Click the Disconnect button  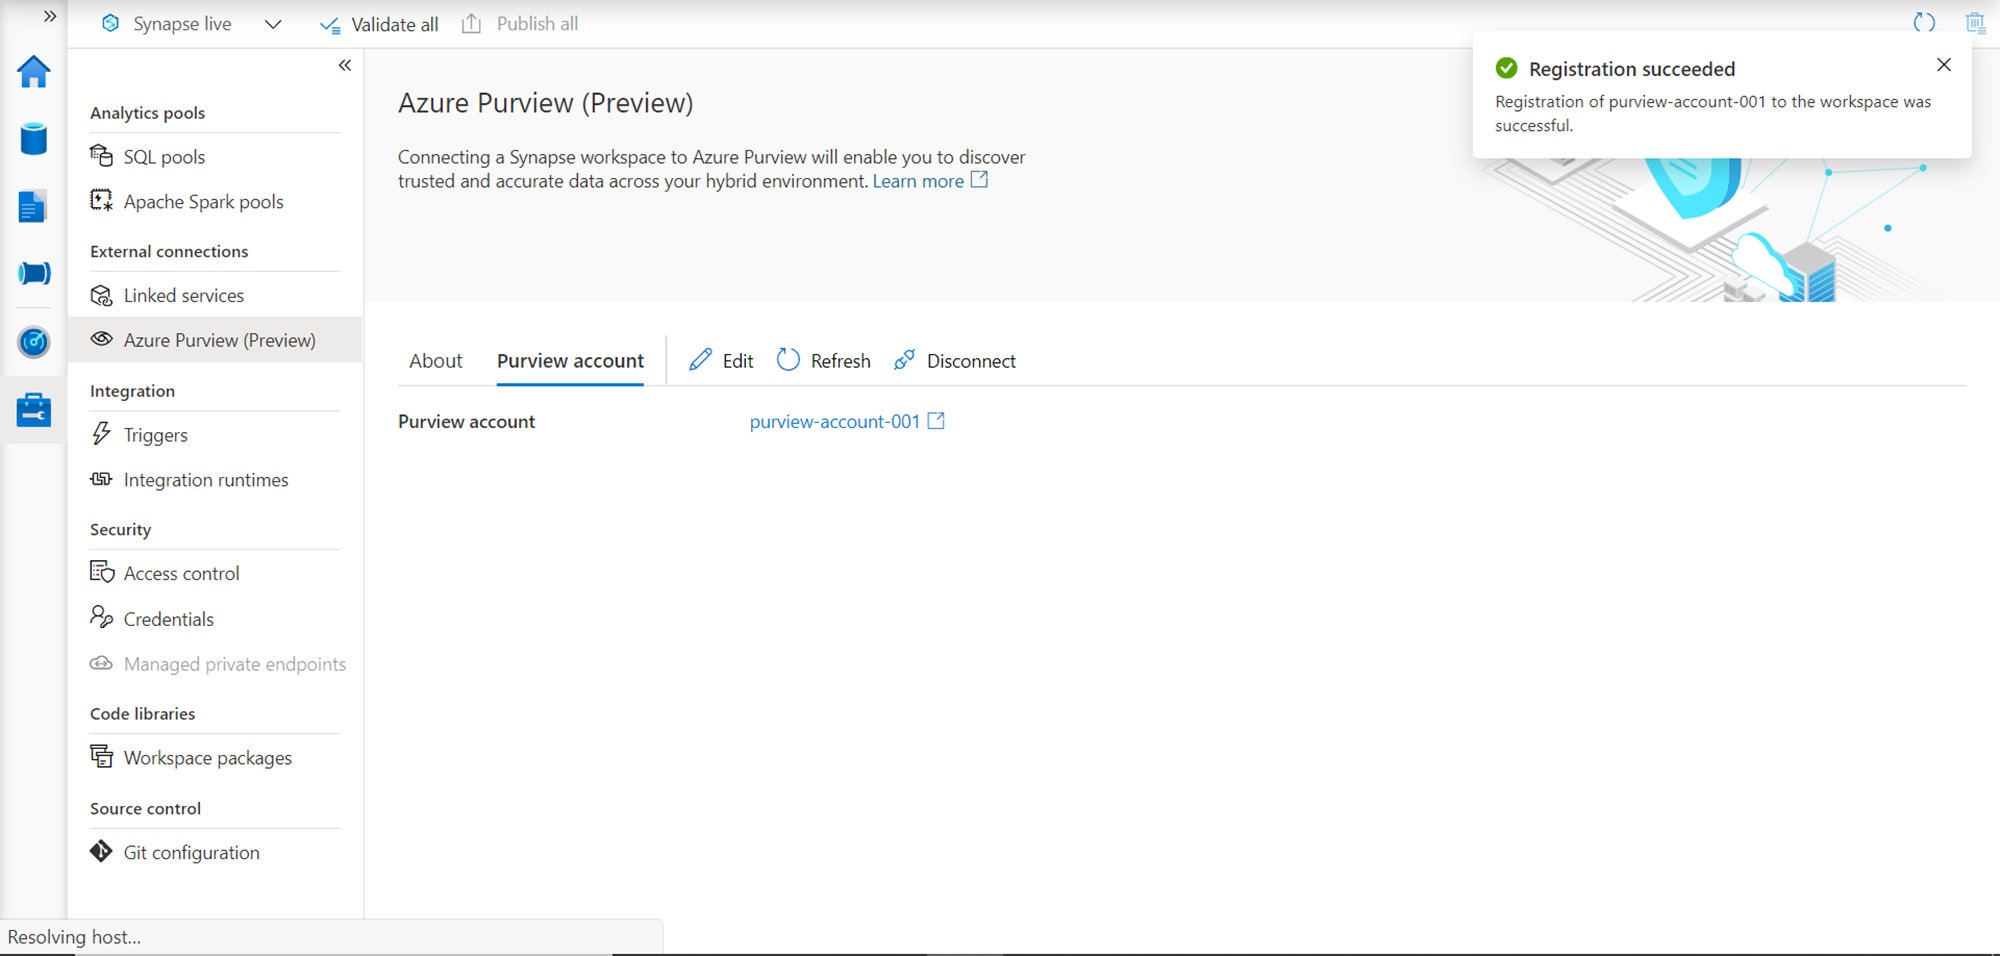[955, 361]
